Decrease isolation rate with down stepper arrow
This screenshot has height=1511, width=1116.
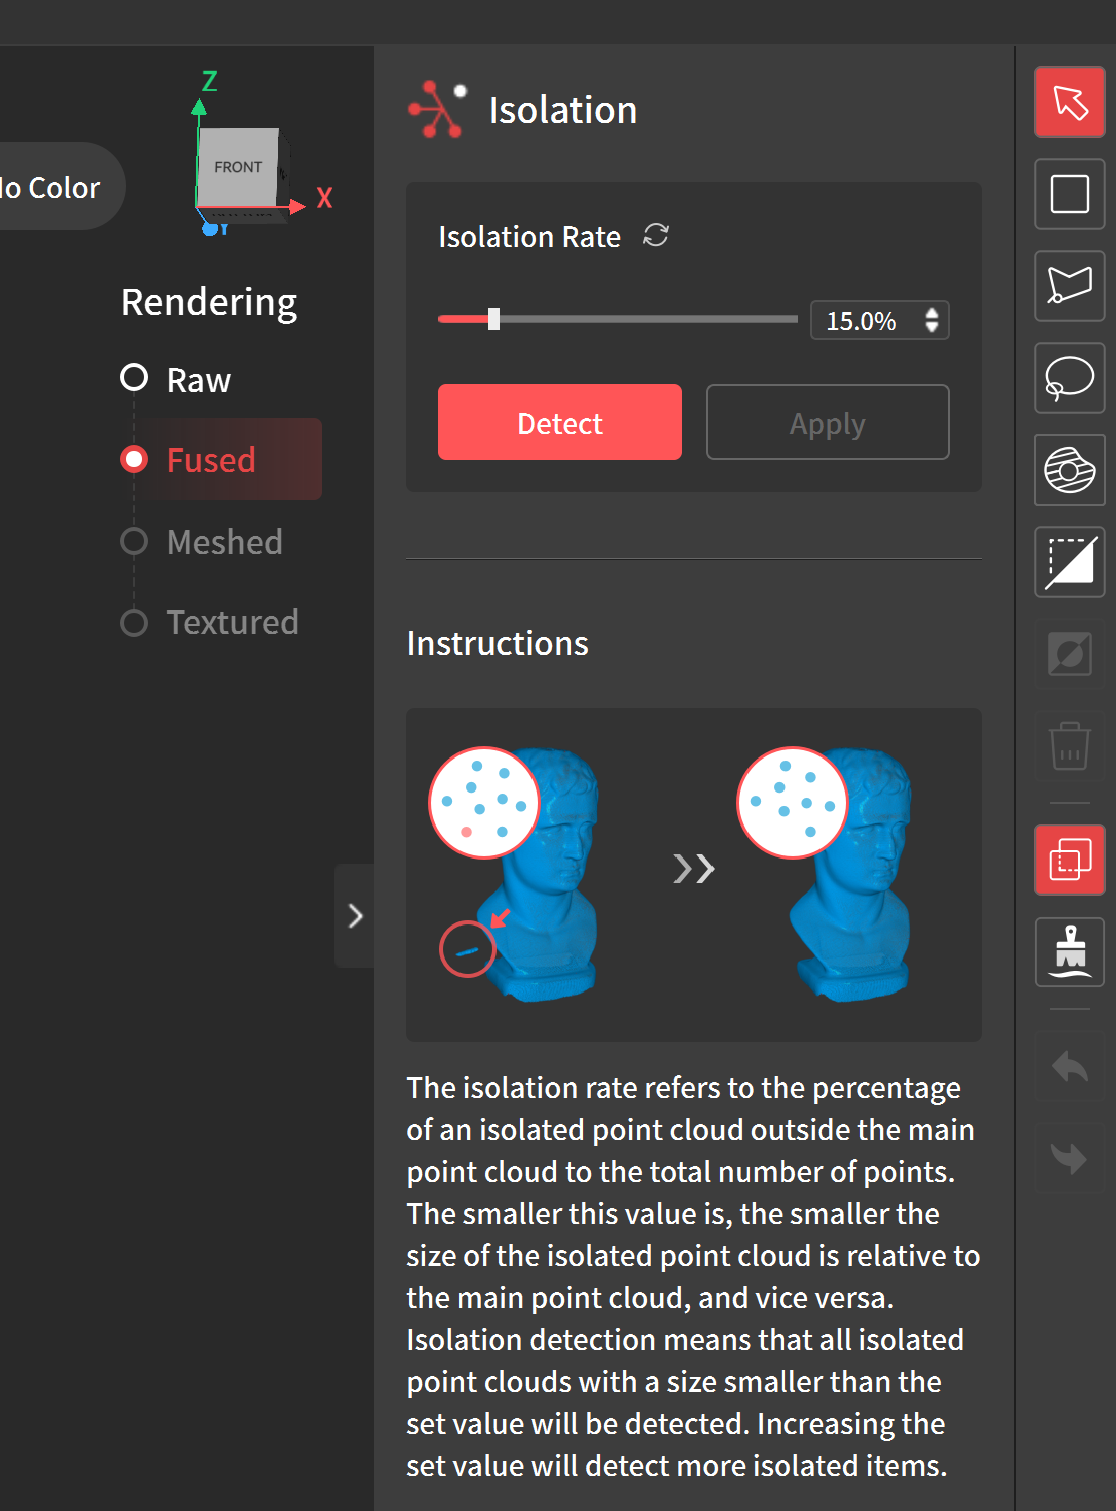(x=932, y=328)
